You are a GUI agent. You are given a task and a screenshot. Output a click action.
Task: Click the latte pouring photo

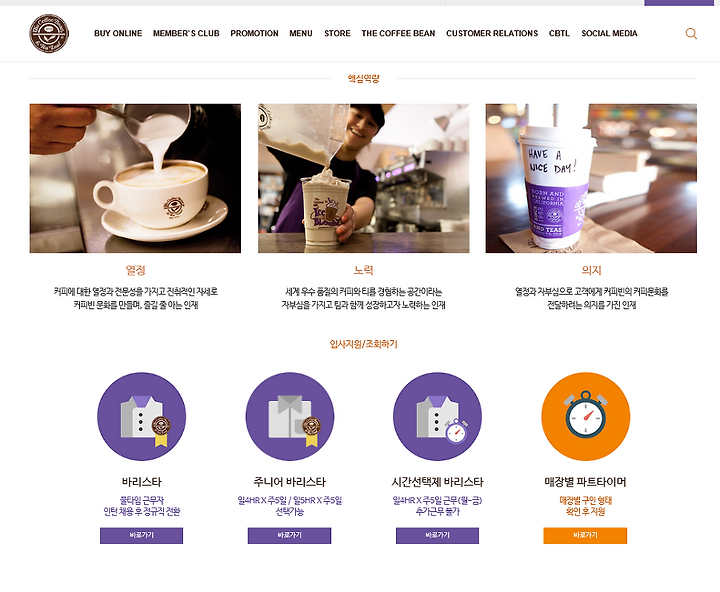pos(135,178)
